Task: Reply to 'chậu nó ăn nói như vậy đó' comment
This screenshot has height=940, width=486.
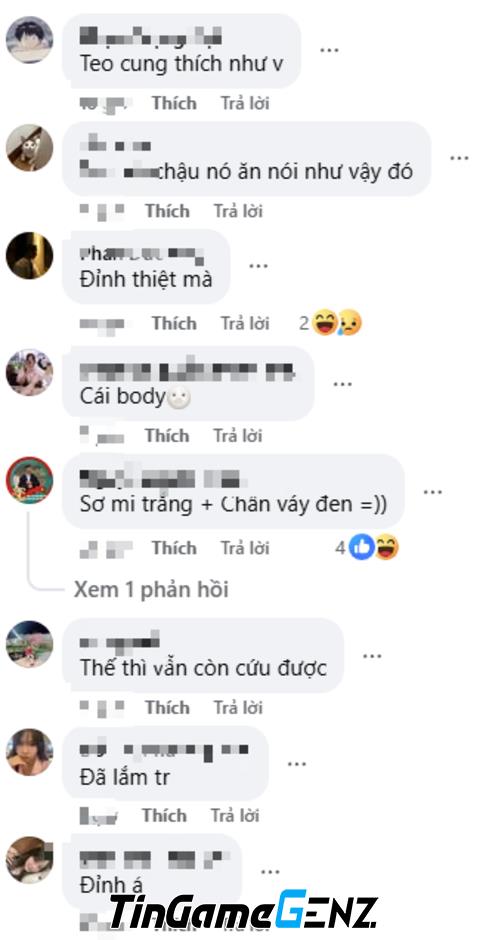Action: [x=238, y=211]
